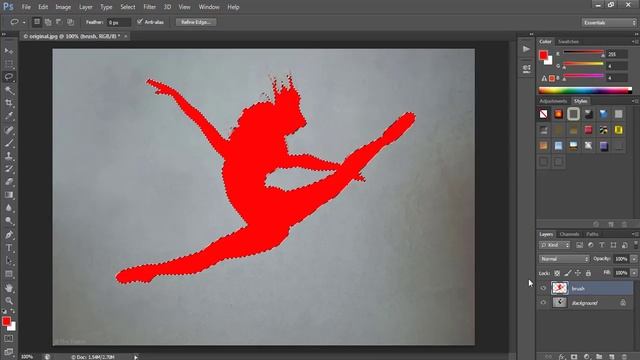This screenshot has height=360, width=640.
Task: Click Add to selection mode icon
Action: tap(48, 22)
